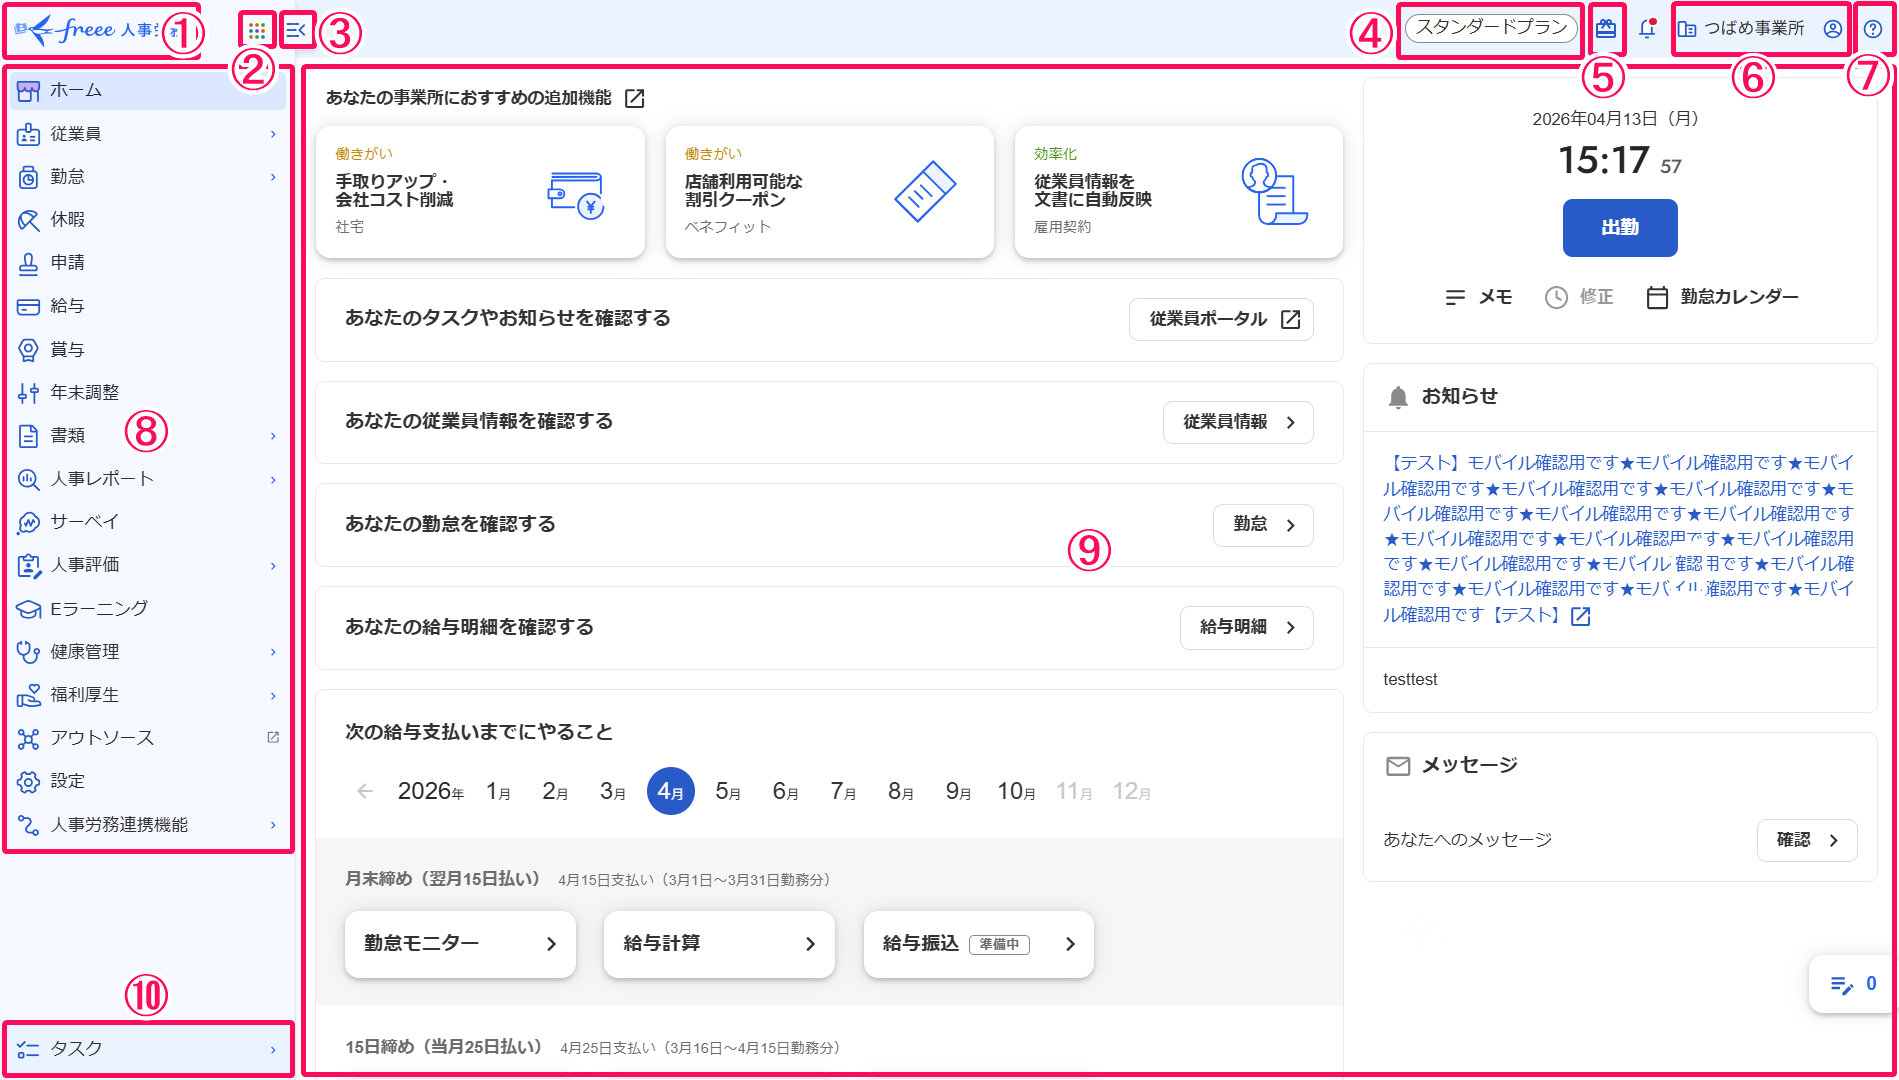Expand the 勤怠 sidebar submenu

point(273,177)
